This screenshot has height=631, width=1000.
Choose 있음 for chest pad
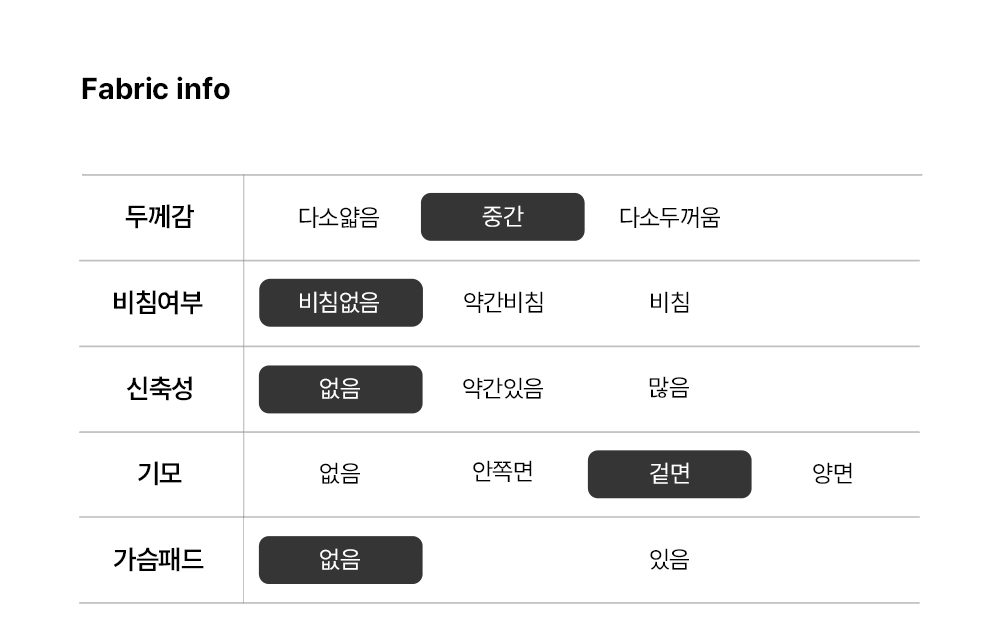click(669, 560)
